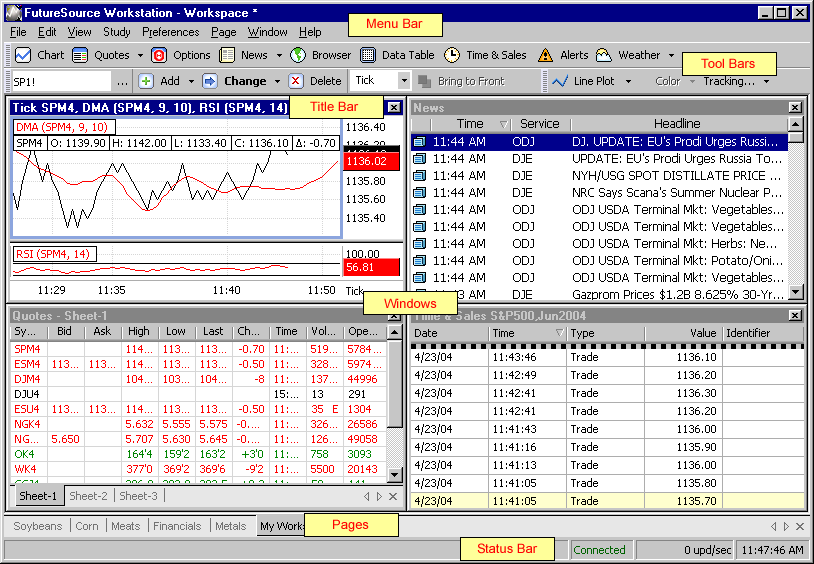Open the File menu

point(18,32)
